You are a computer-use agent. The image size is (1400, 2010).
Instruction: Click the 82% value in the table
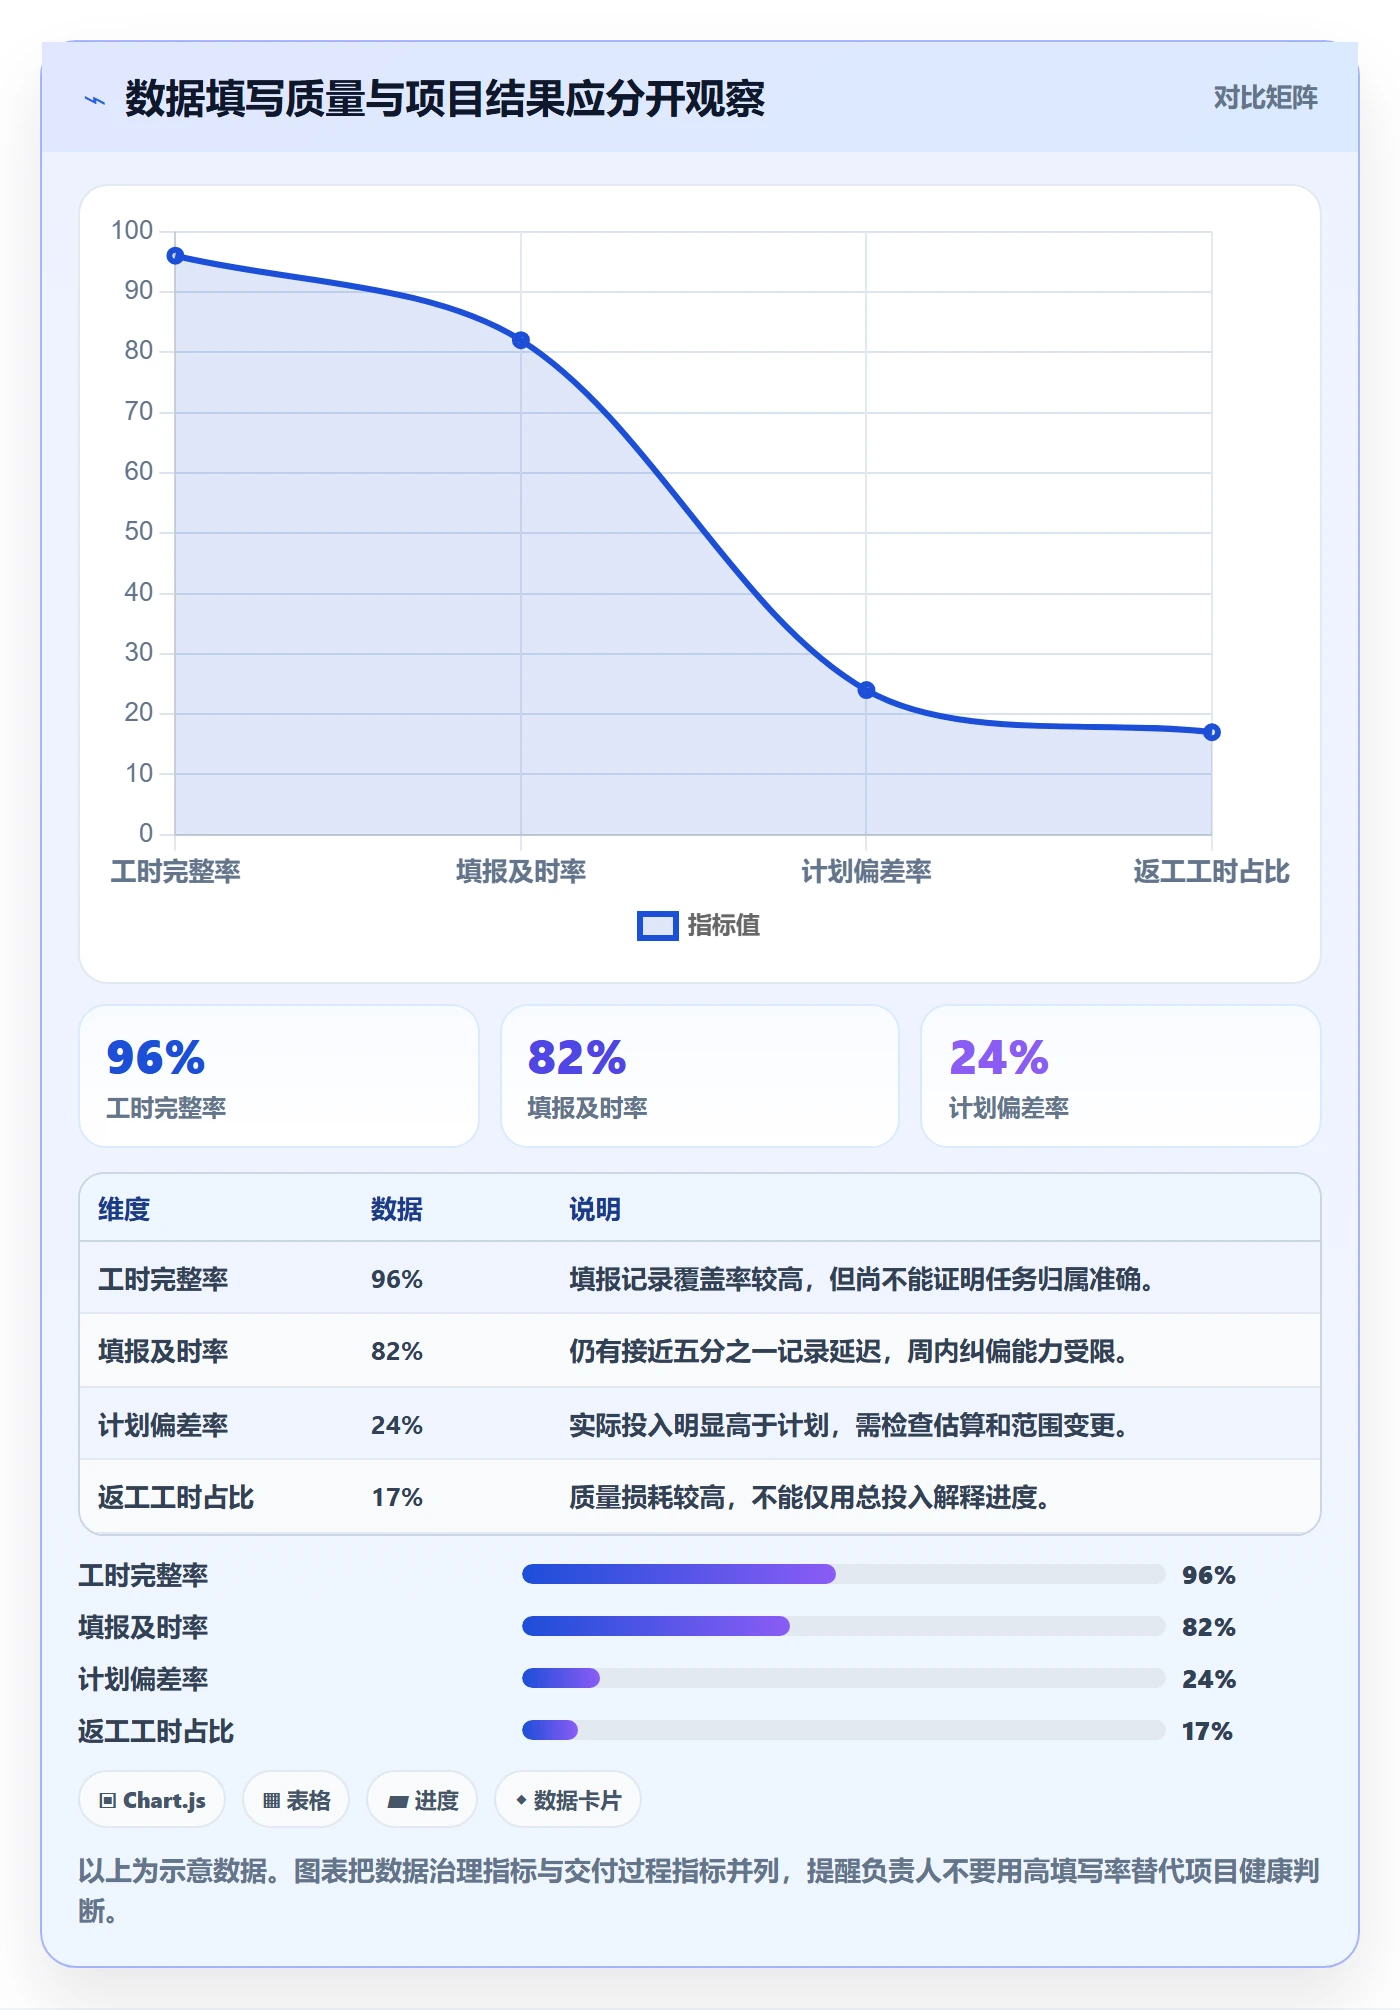pyautogui.click(x=397, y=1351)
